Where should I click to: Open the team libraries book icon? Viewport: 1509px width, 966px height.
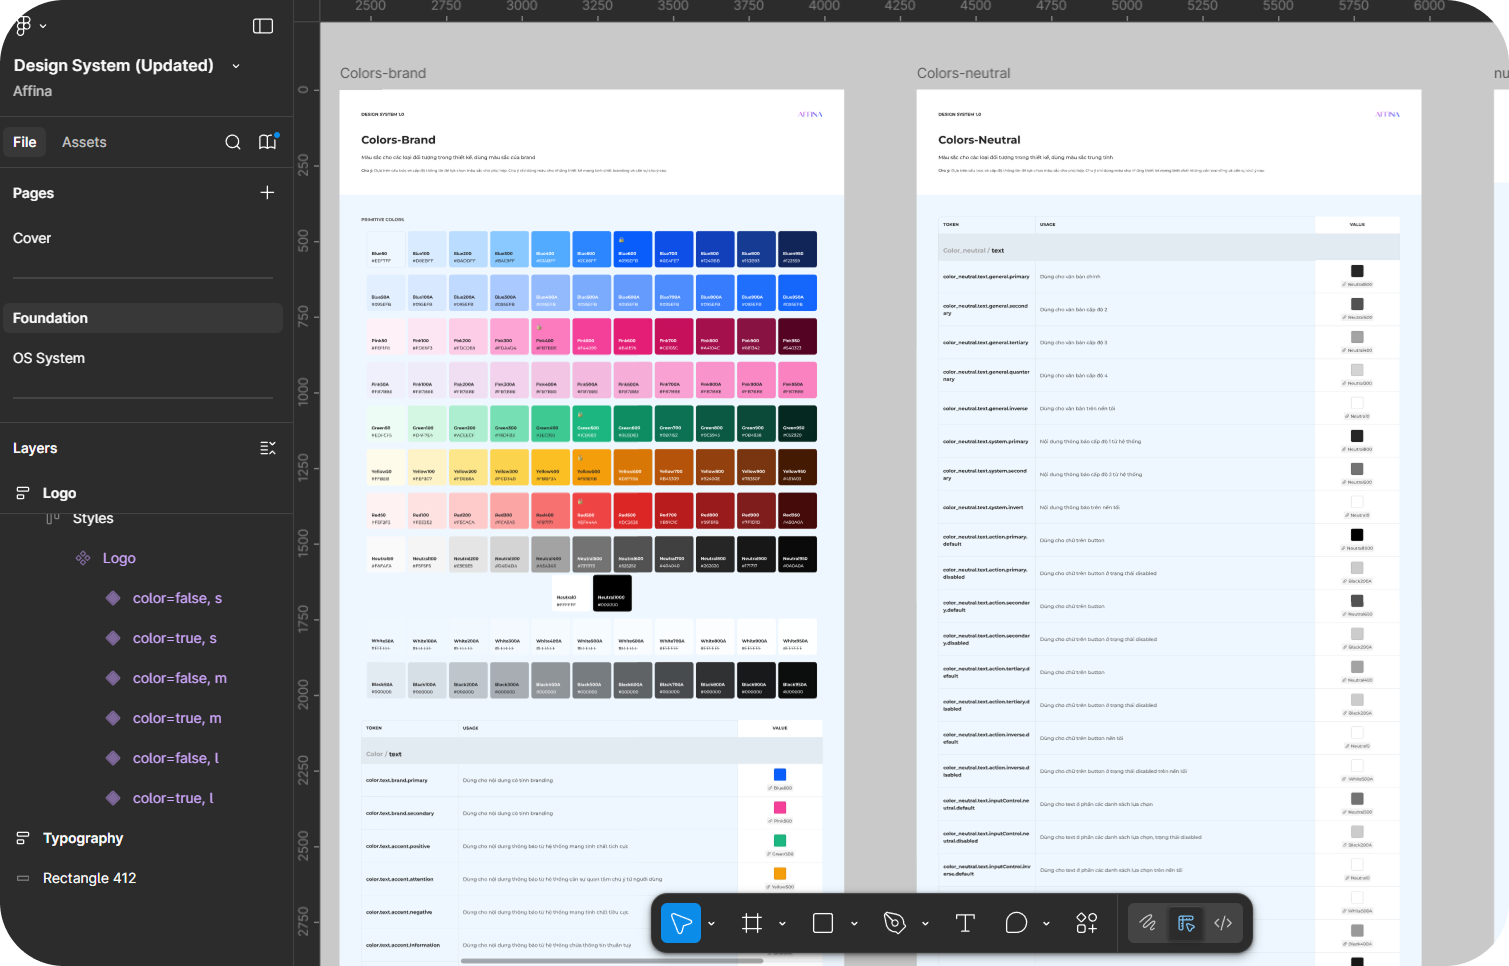pyautogui.click(x=267, y=142)
